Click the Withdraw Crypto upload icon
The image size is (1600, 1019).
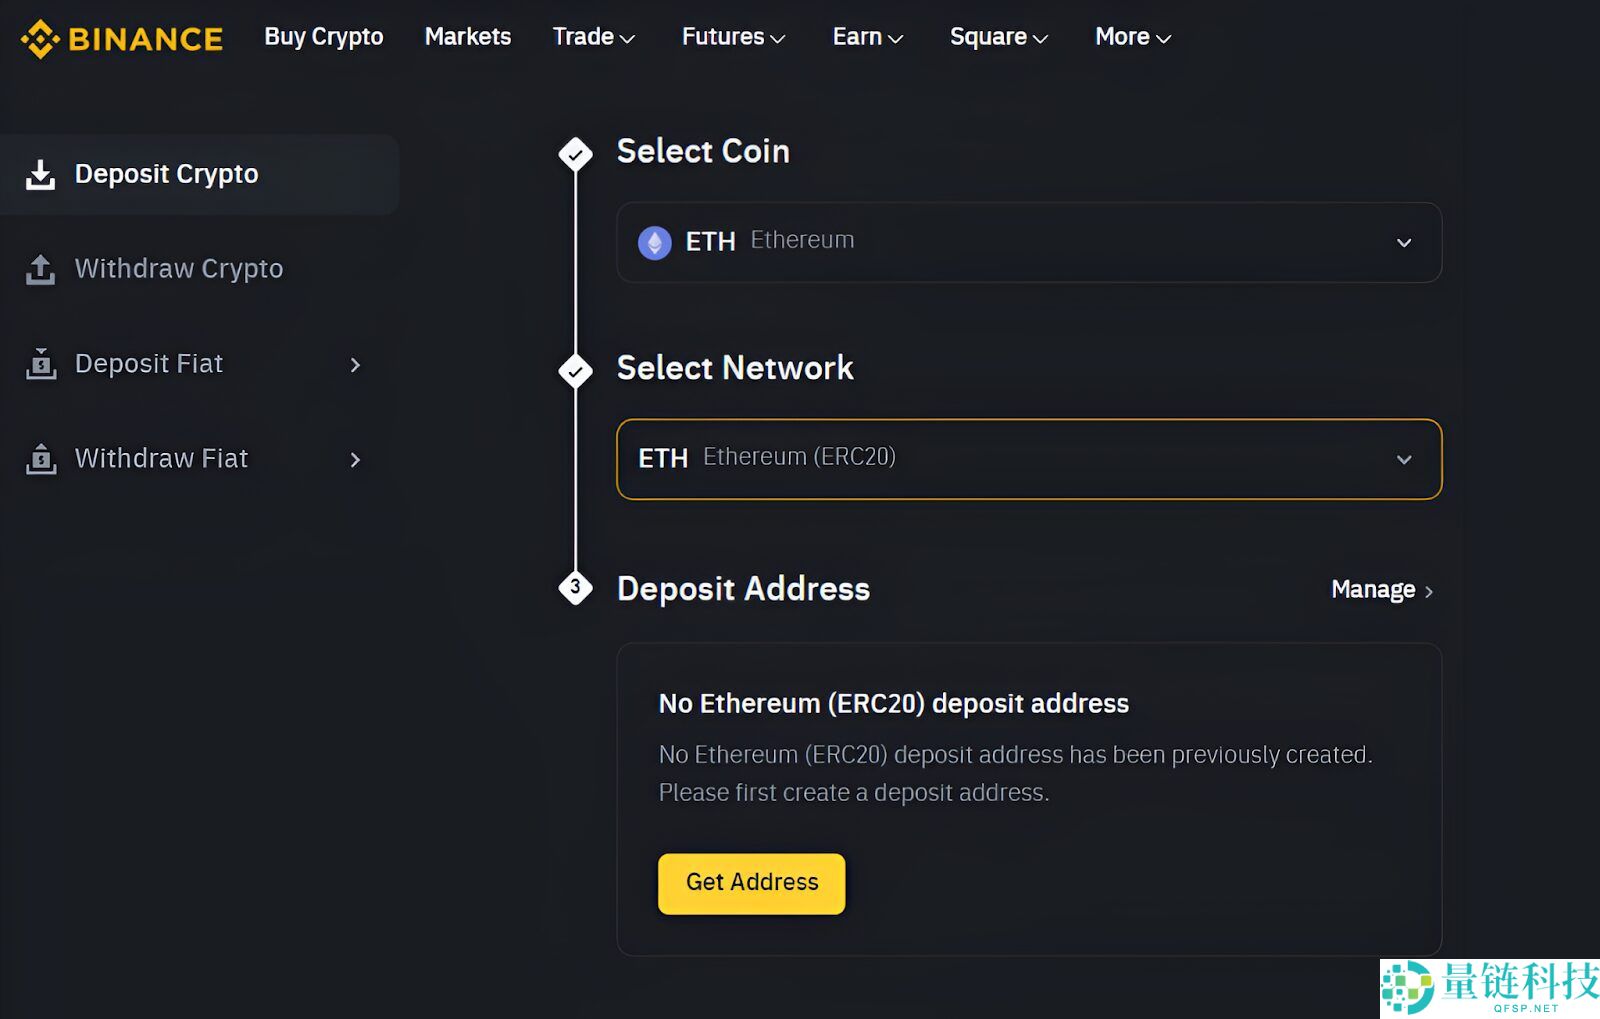click(x=40, y=268)
